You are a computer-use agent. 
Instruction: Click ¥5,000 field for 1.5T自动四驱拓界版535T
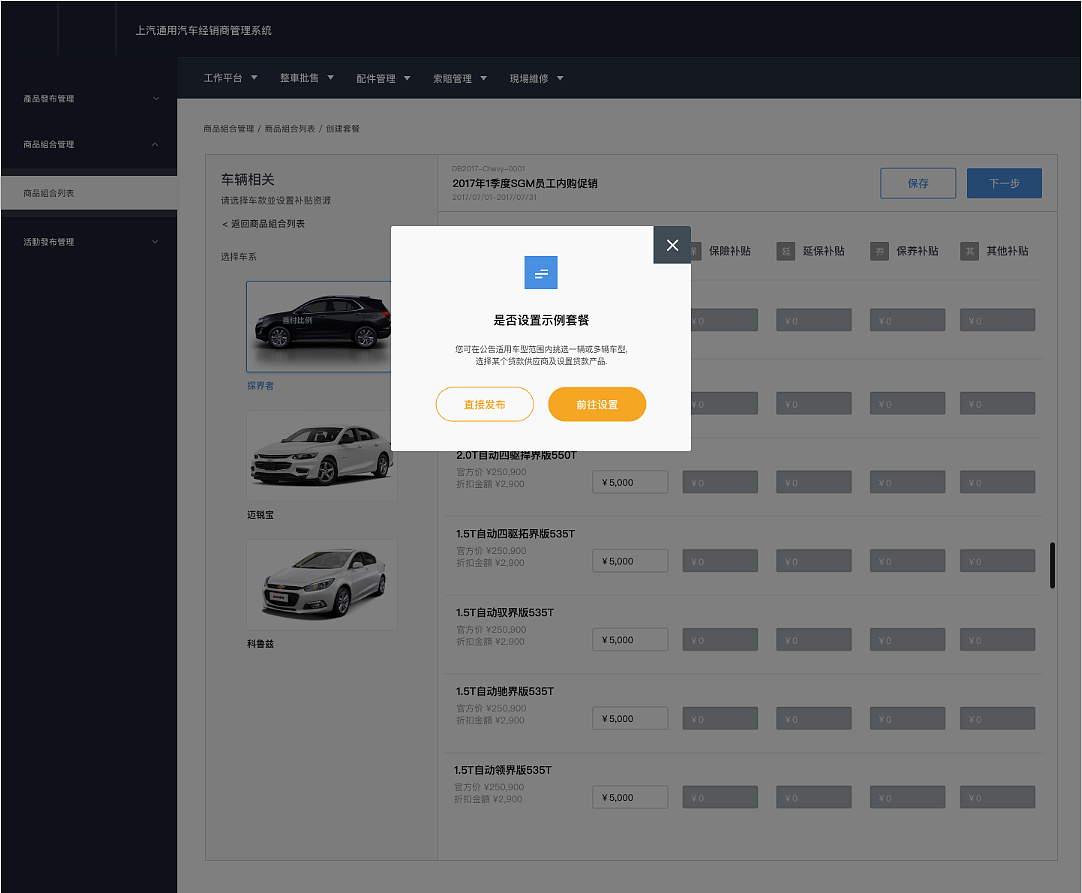tap(630, 561)
